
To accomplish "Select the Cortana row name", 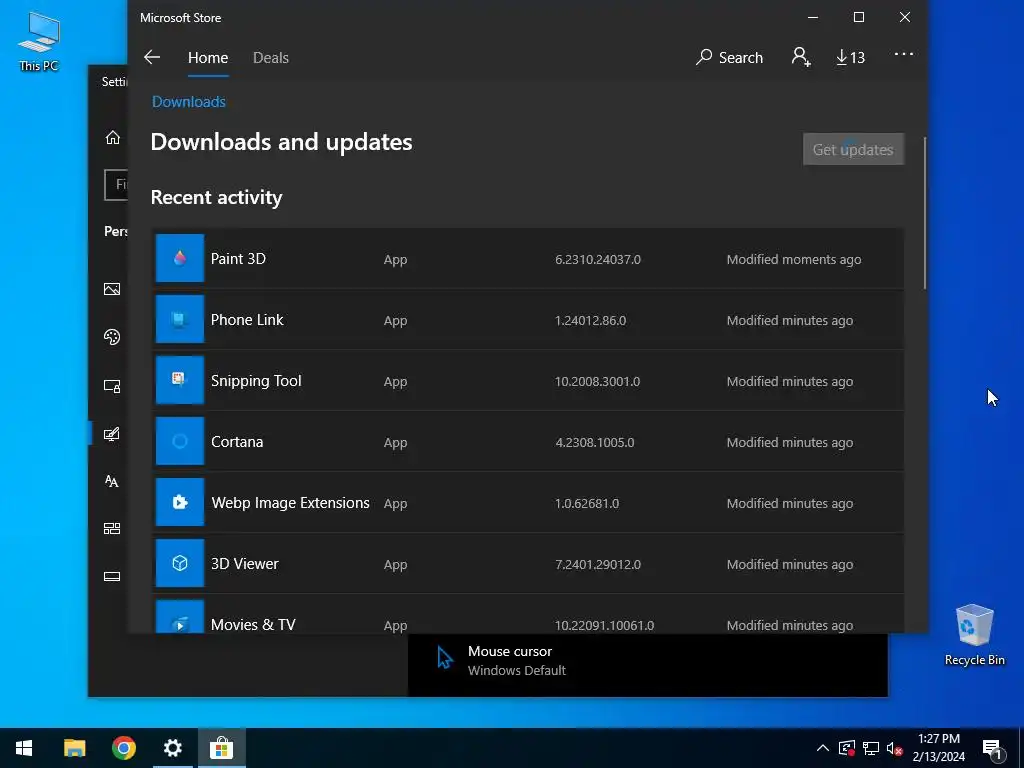I will [237, 441].
